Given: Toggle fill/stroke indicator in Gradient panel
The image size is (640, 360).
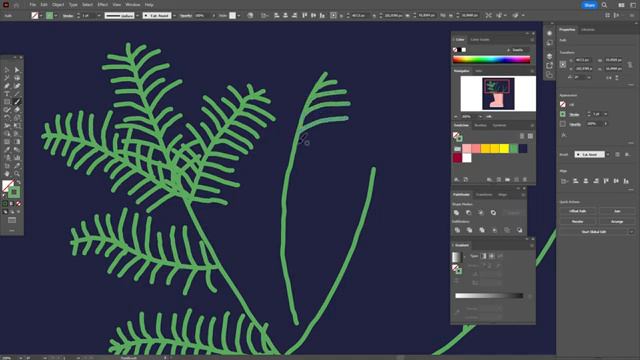Looking at the screenshot, I should (457, 269).
